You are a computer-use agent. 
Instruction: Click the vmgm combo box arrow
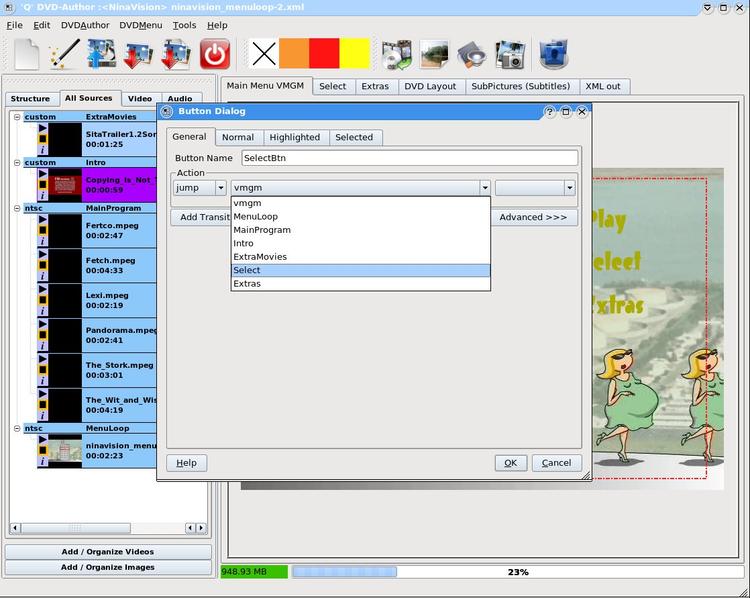(485, 188)
